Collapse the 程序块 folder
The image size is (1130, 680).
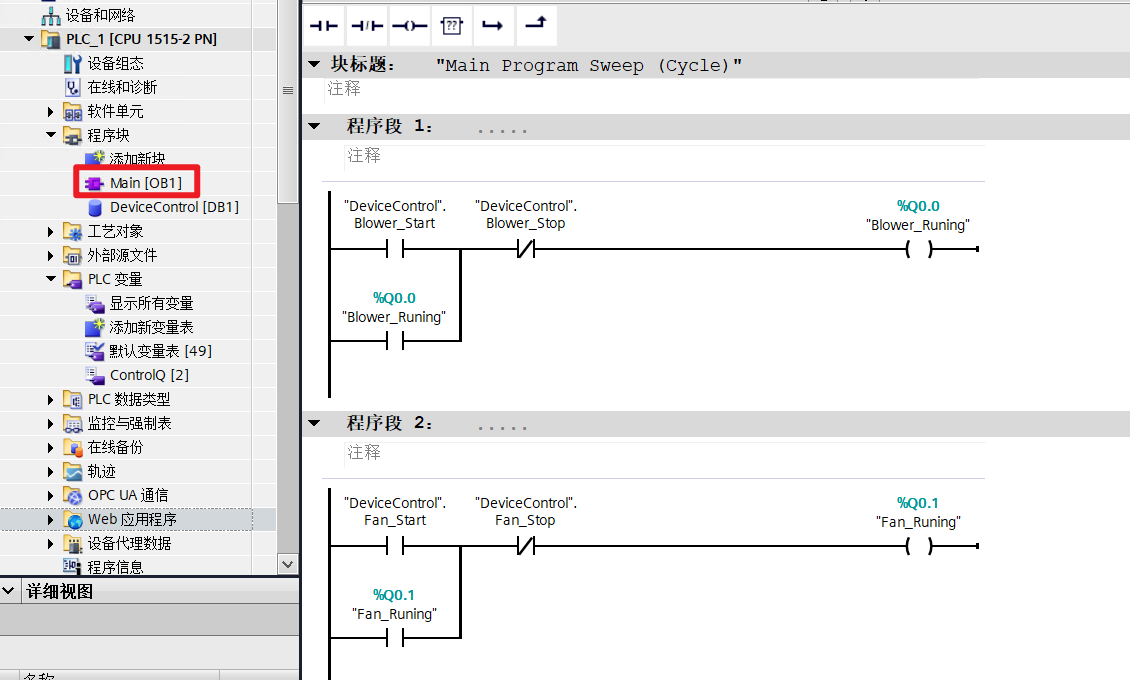coord(51,135)
